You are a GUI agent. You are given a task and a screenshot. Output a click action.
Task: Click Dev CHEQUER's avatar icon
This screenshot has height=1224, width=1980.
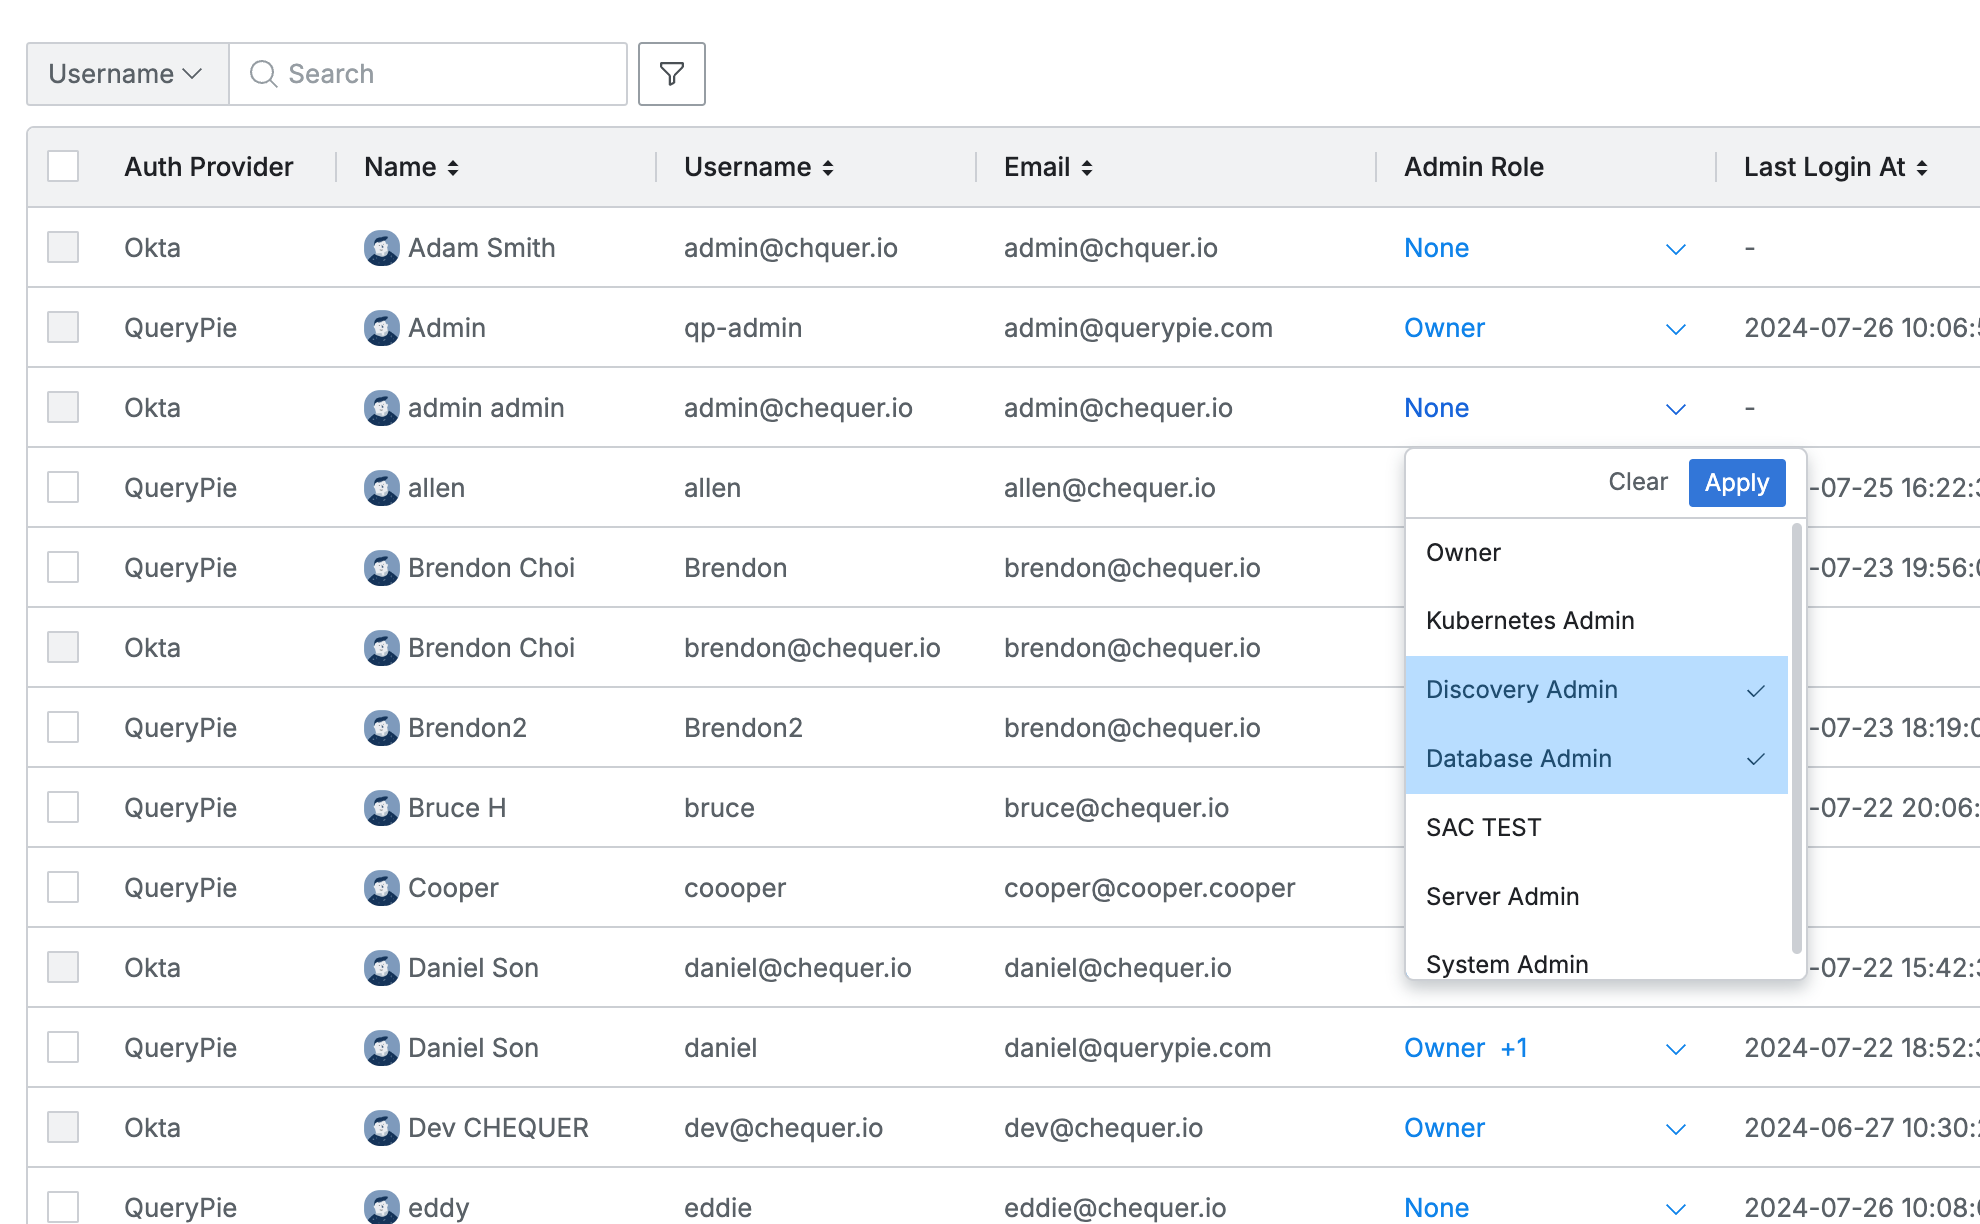[x=381, y=1127]
